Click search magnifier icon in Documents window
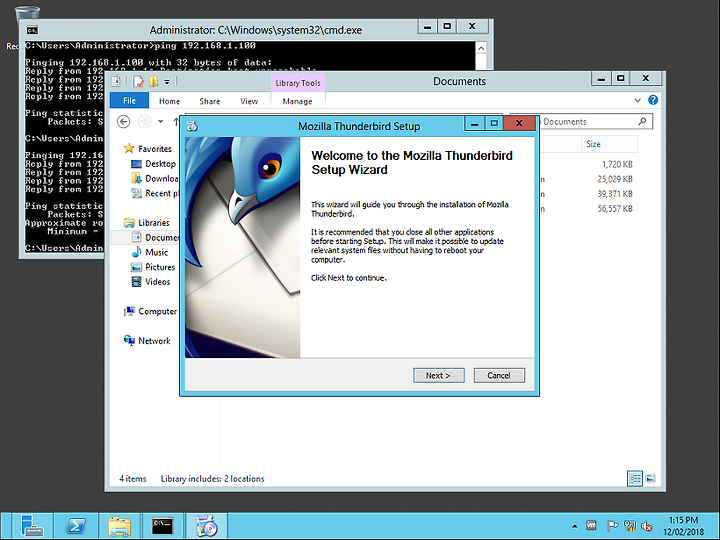 point(642,121)
